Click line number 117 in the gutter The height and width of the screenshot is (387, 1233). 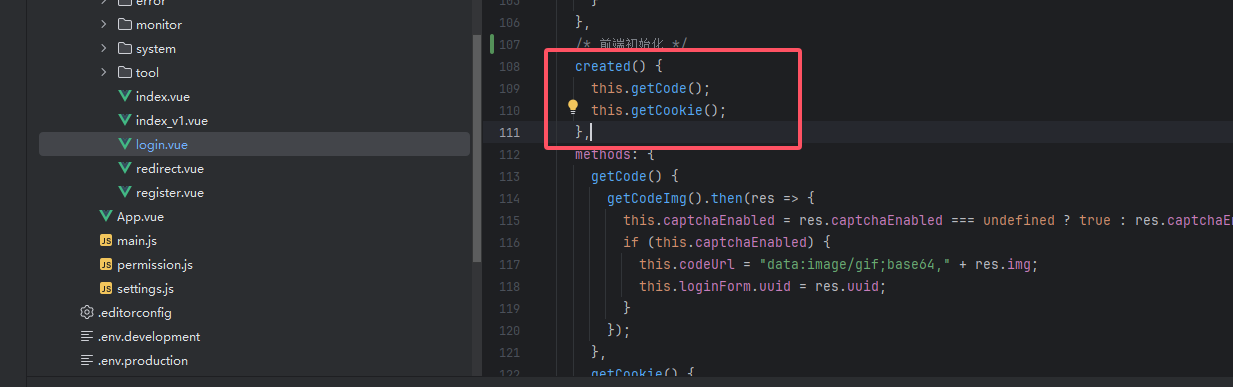click(x=508, y=264)
